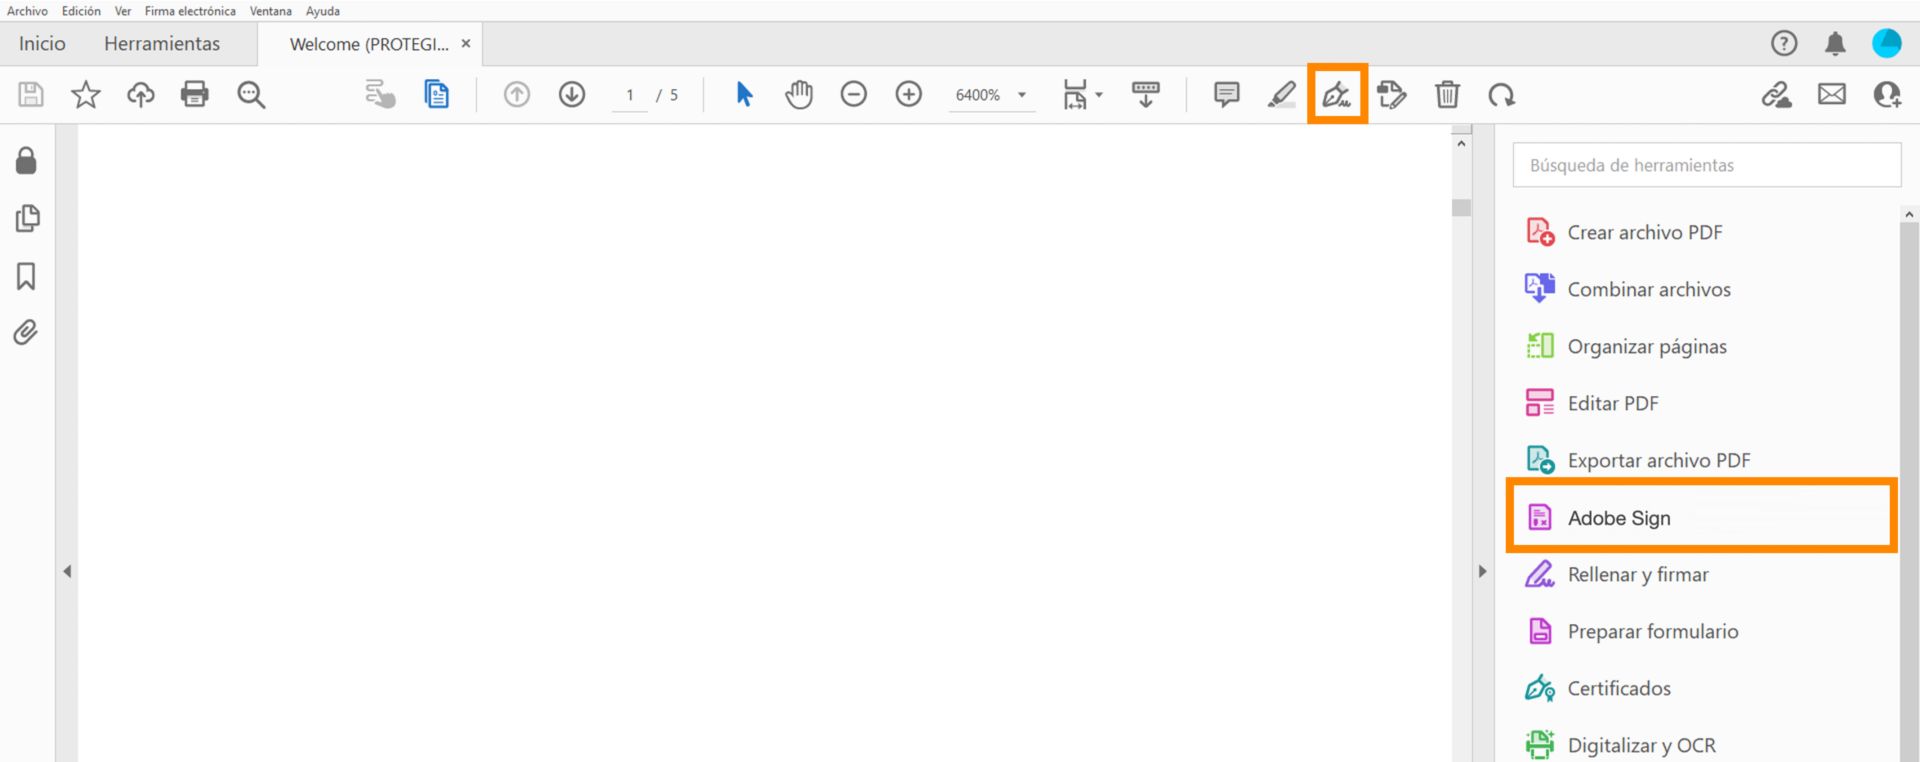The image size is (1920, 762).
Task: Open the Ver menu
Action: [x=123, y=11]
